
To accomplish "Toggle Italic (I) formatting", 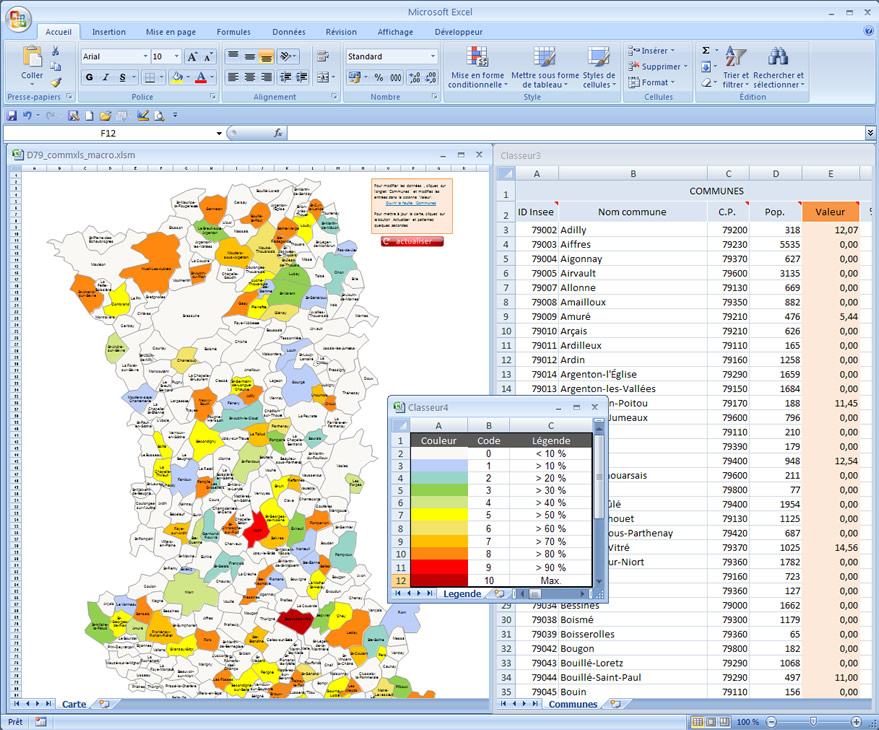I will tap(105, 77).
